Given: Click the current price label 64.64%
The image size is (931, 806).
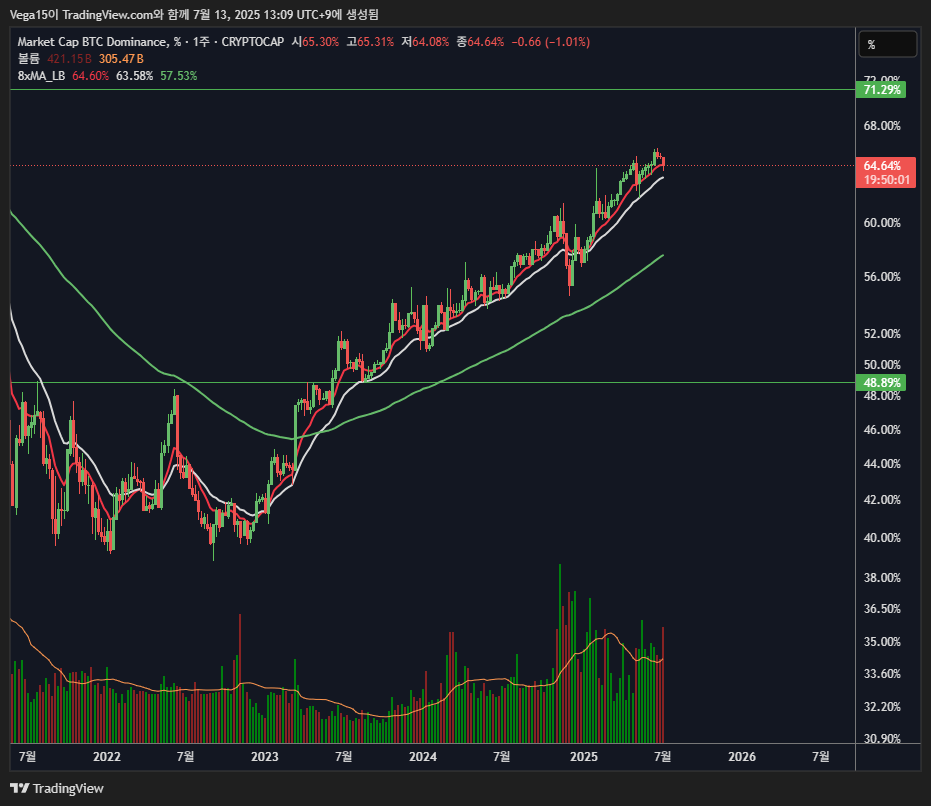Looking at the screenshot, I should (882, 166).
